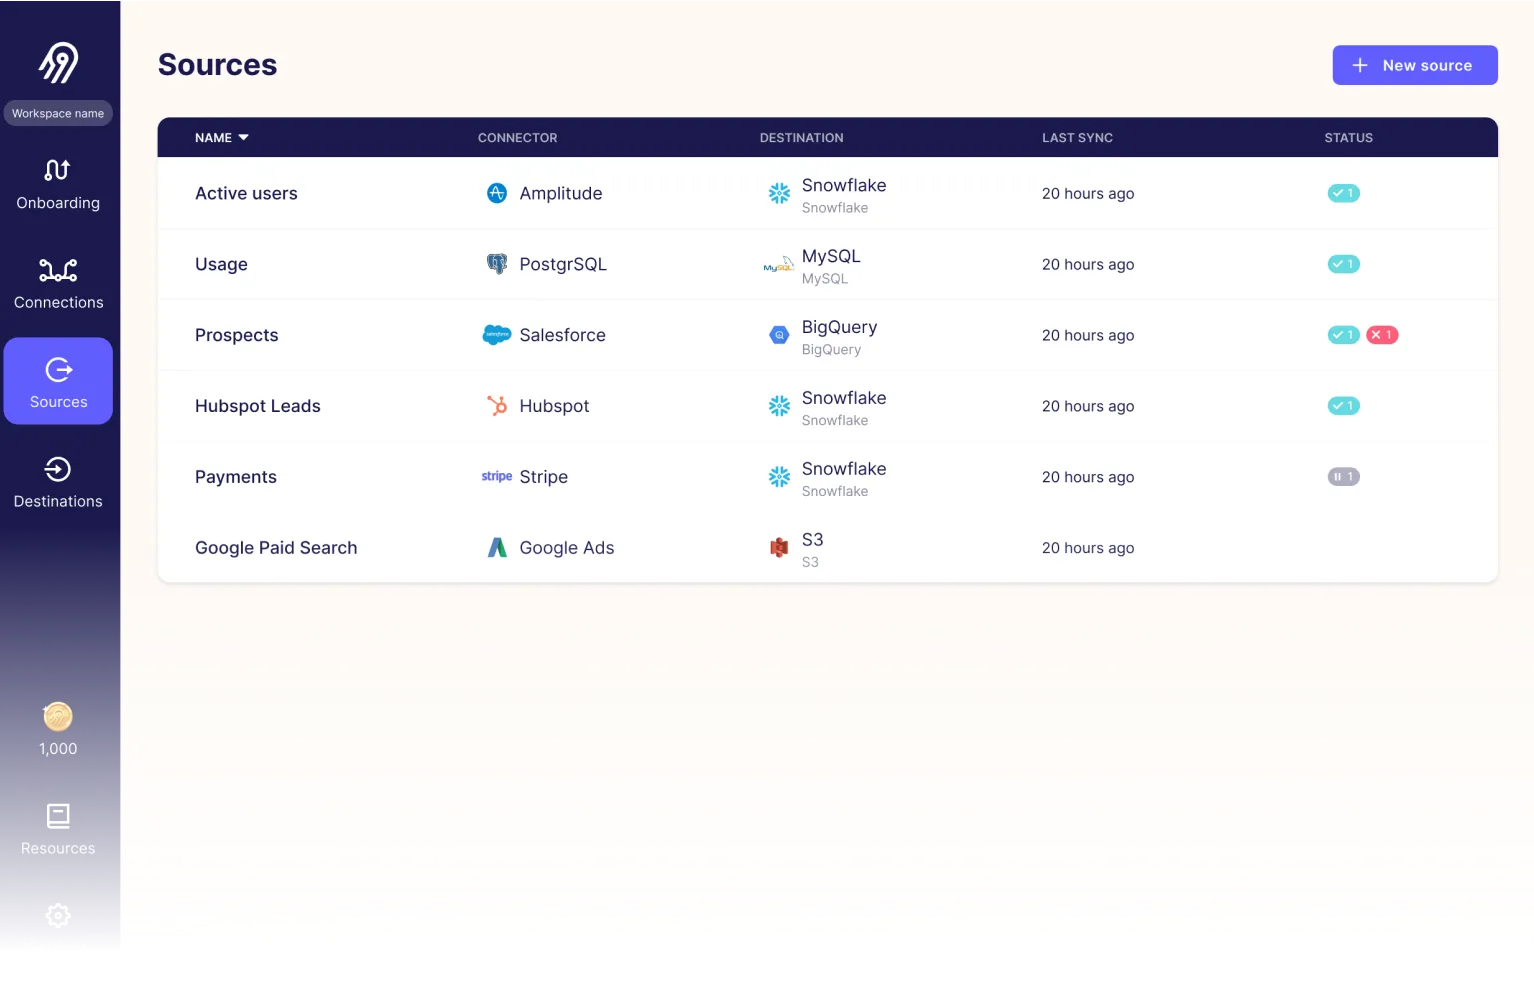
Task: Click the New source button
Action: click(1414, 65)
